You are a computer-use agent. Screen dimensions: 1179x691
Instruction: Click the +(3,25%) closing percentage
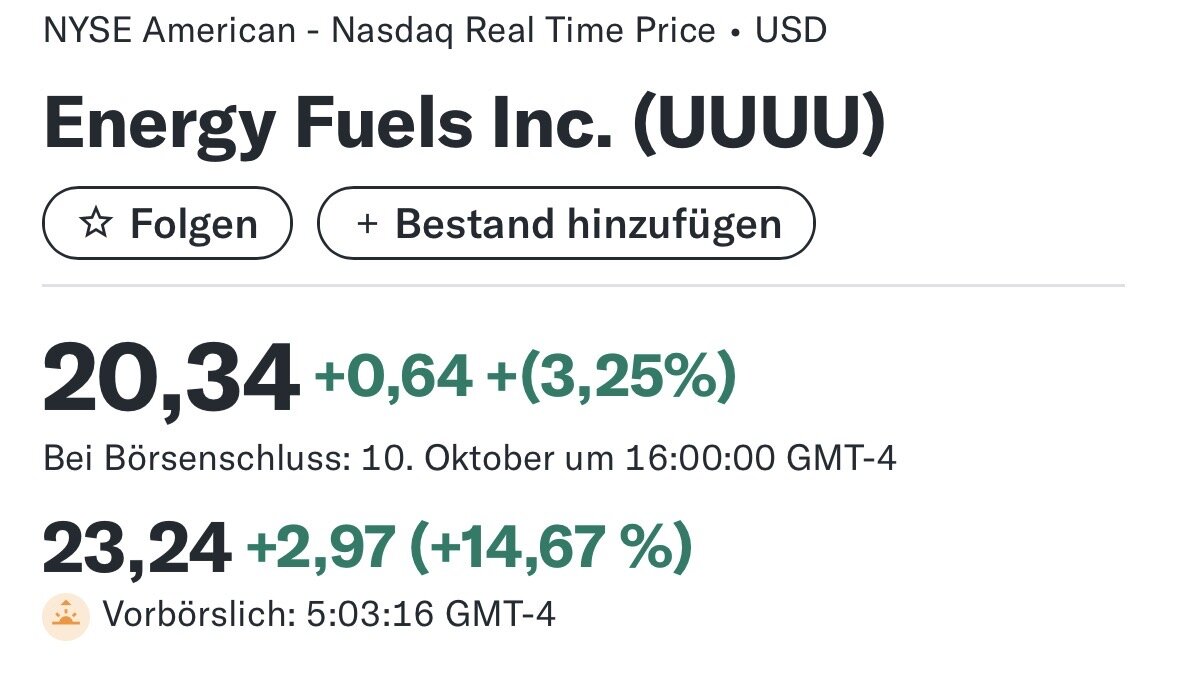click(610, 377)
